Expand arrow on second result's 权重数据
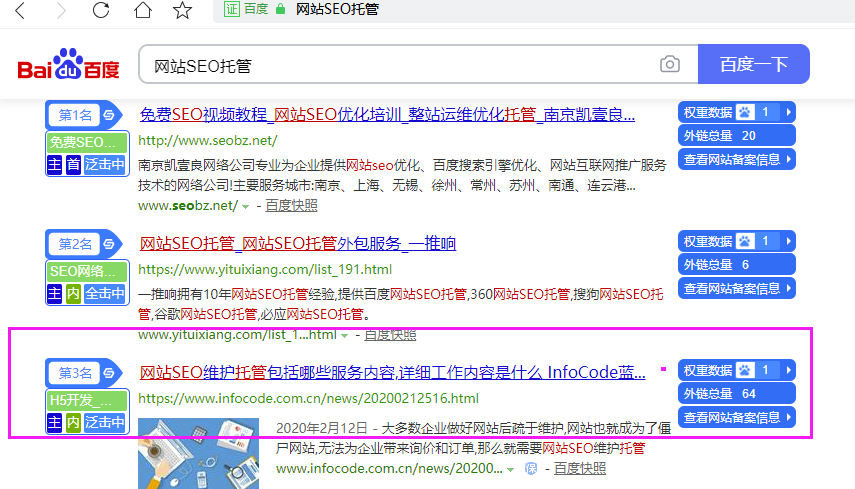This screenshot has width=855, height=489. (x=788, y=241)
